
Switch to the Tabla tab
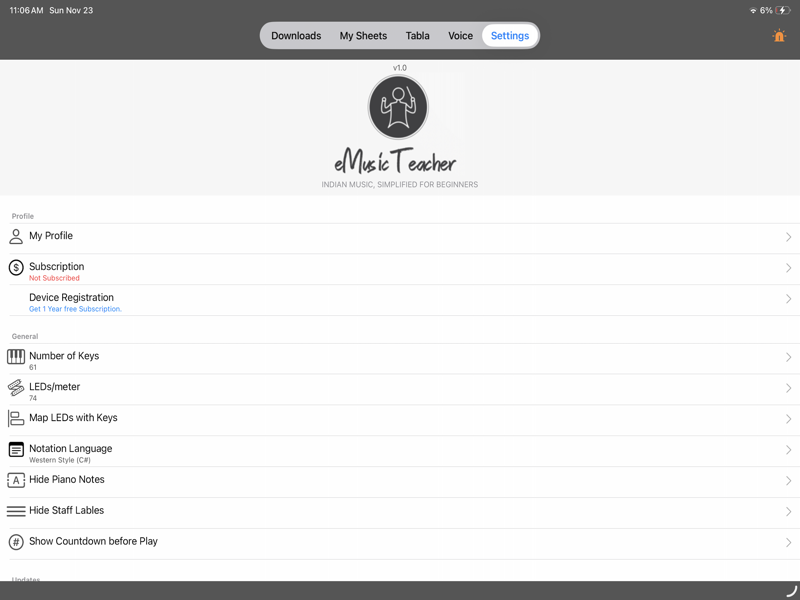(417, 35)
